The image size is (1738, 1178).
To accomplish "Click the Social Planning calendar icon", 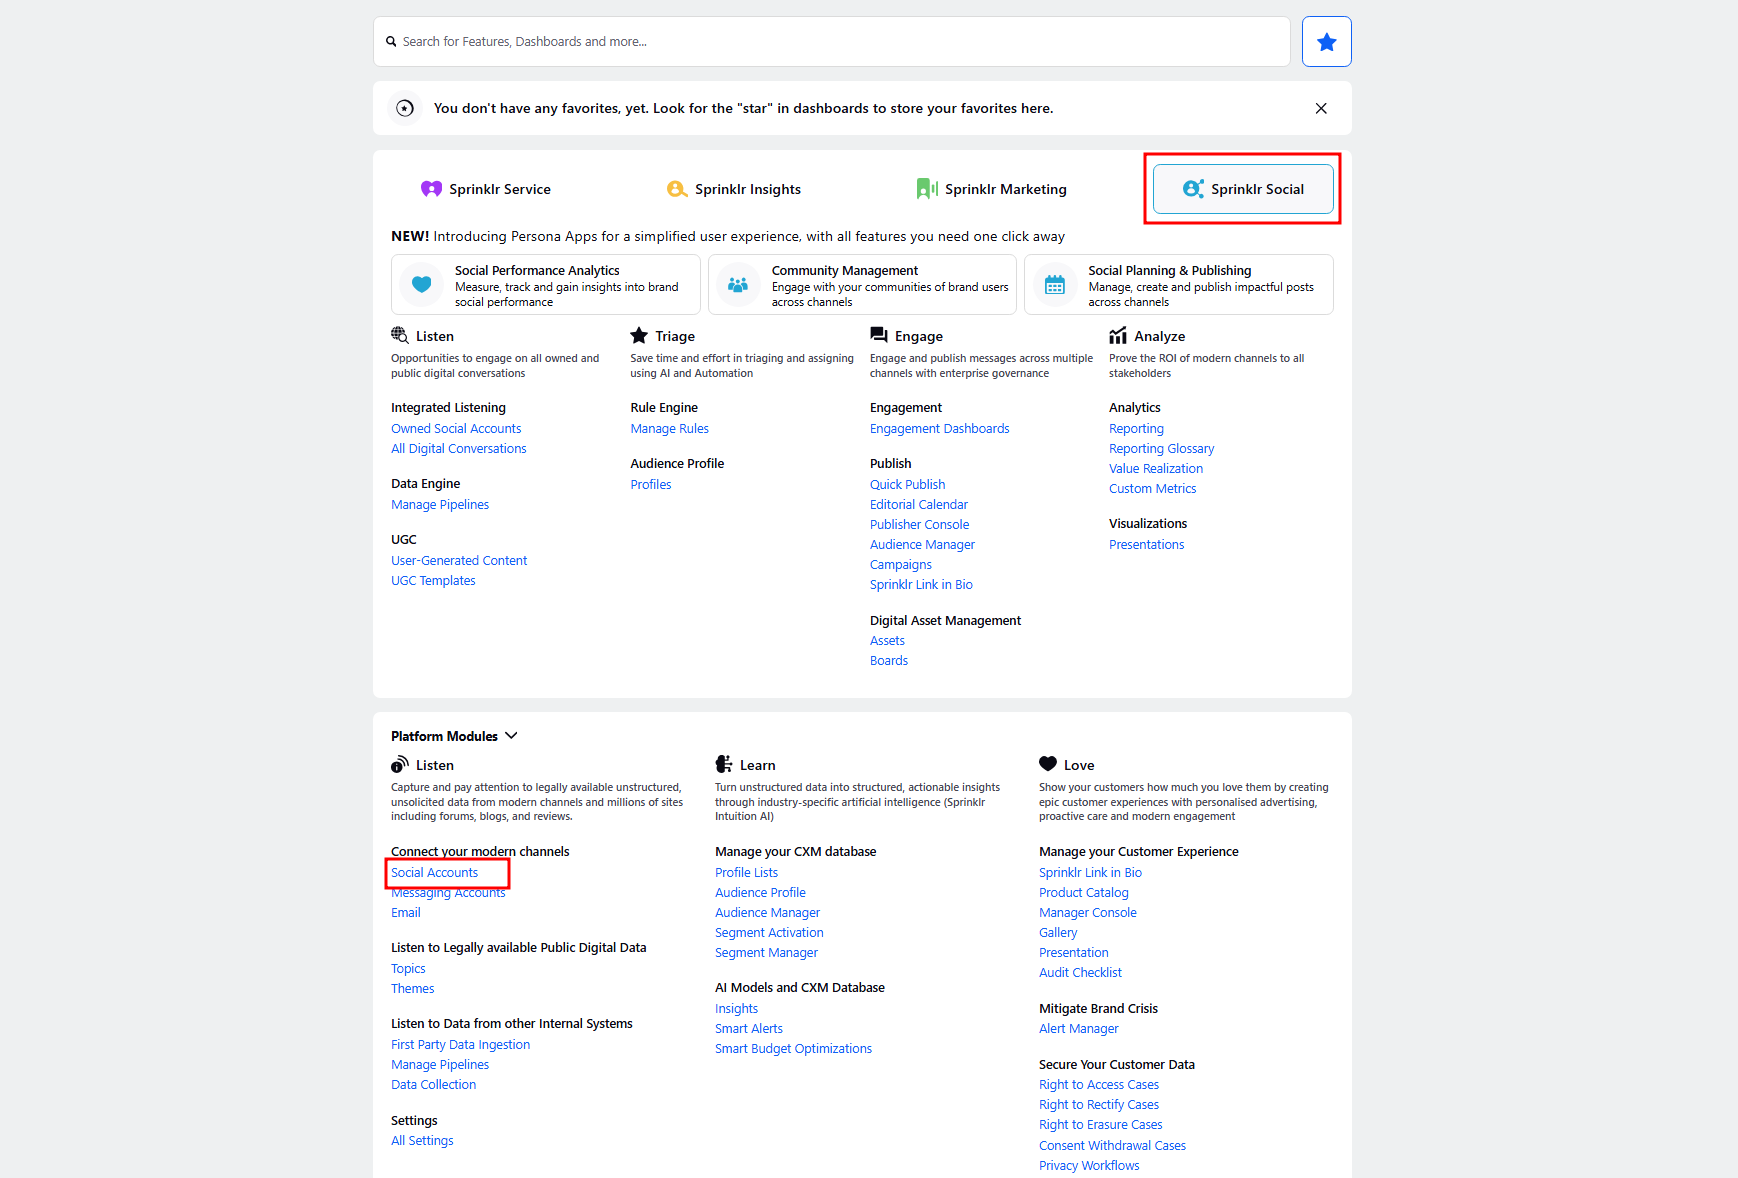I will [x=1055, y=285].
